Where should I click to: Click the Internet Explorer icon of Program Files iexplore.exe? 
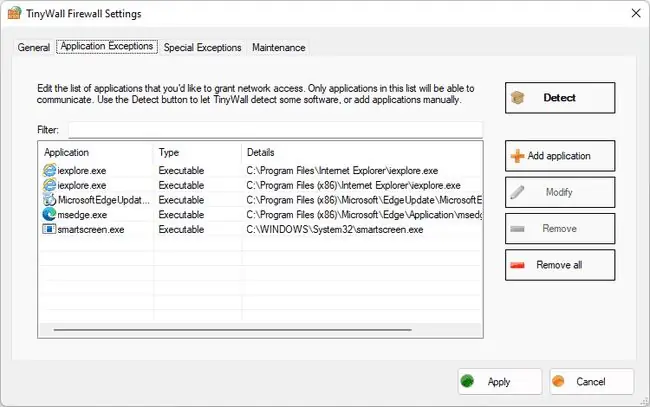click(x=49, y=170)
